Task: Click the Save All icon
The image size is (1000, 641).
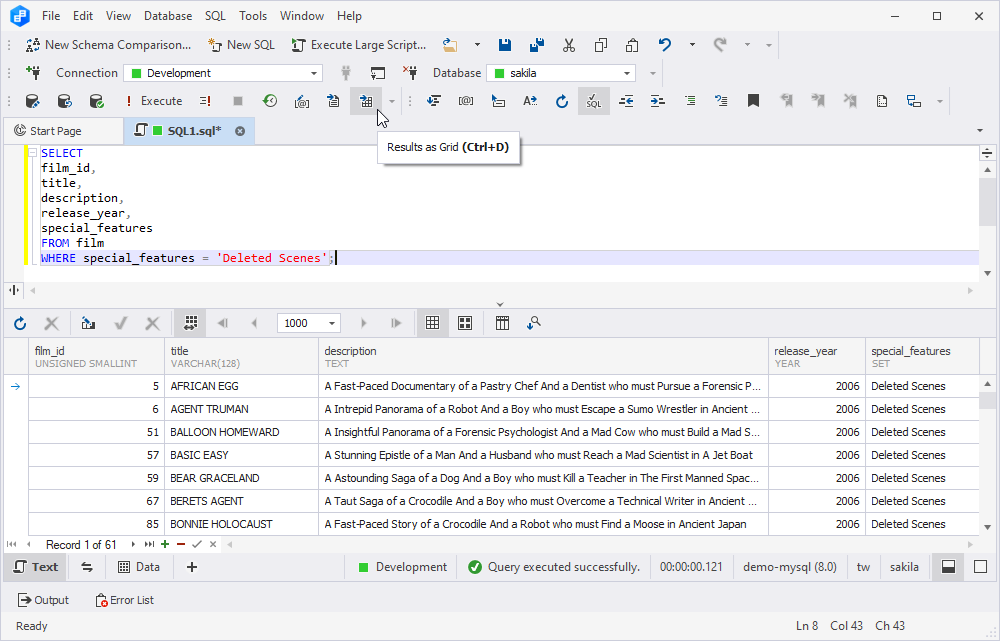Action: click(536, 45)
